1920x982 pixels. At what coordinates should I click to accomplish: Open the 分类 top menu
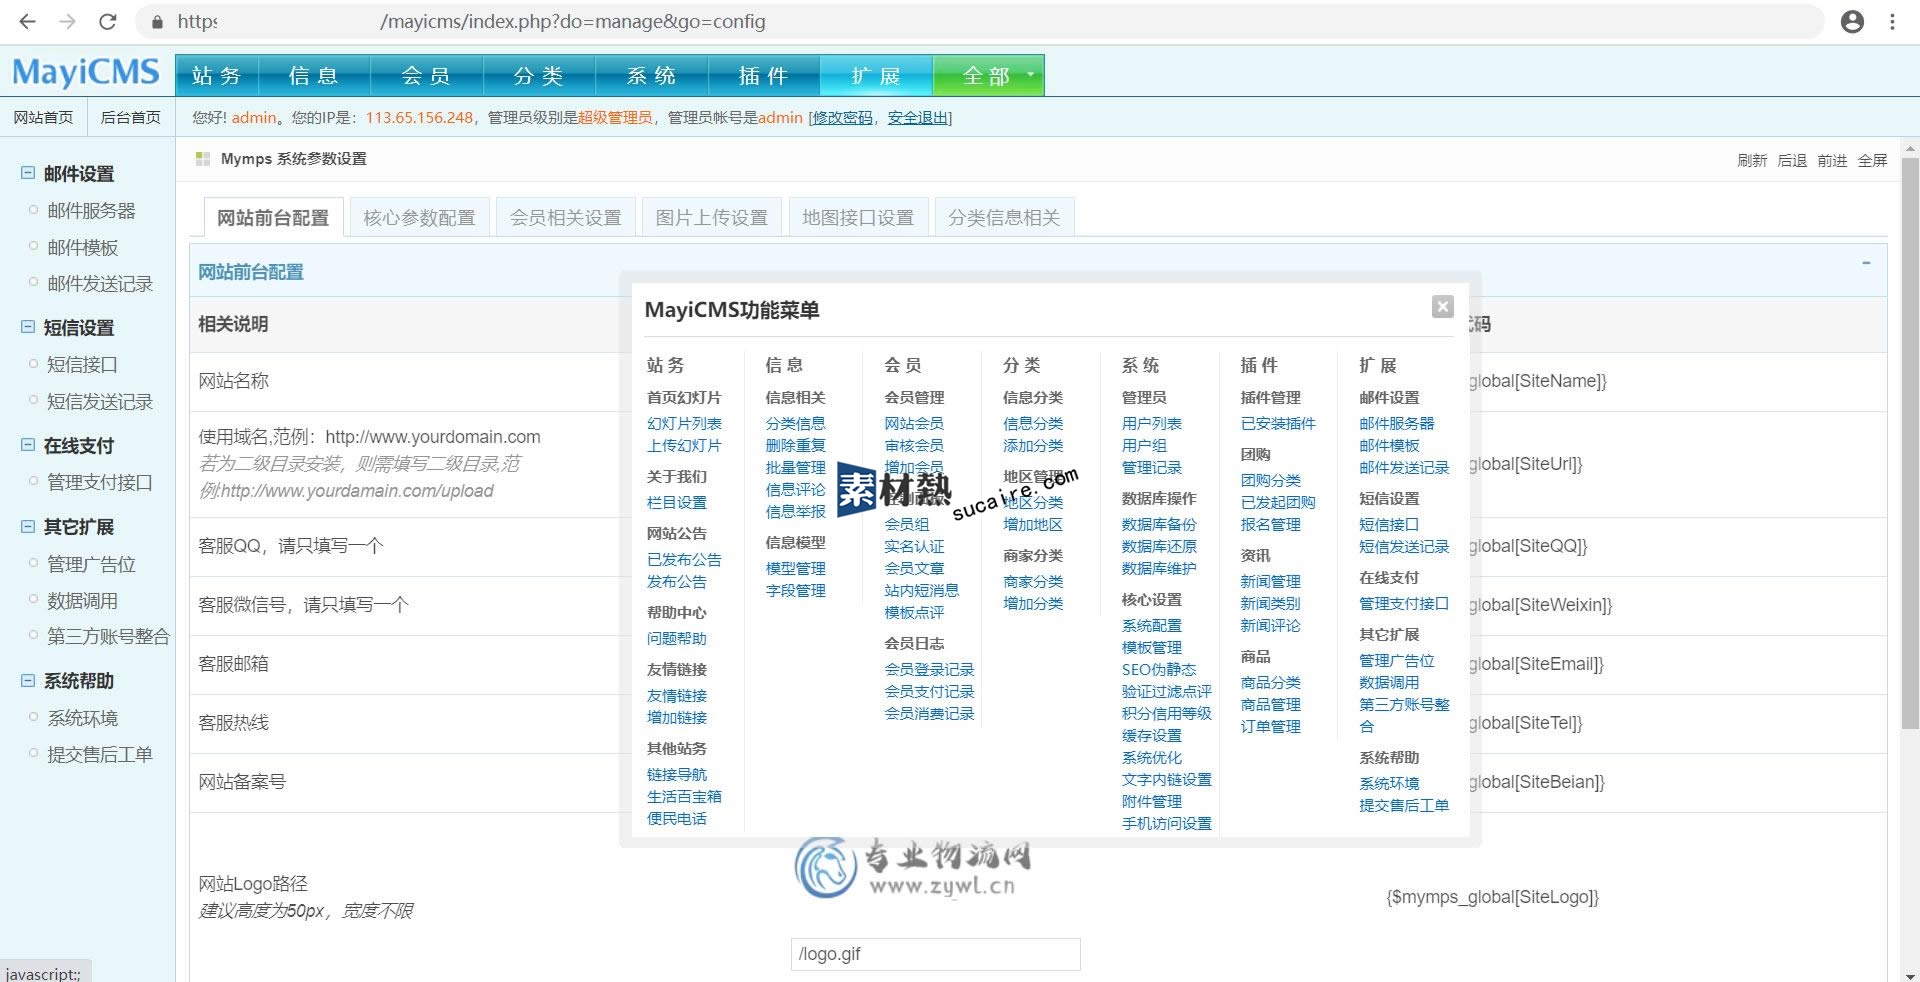pos(539,76)
